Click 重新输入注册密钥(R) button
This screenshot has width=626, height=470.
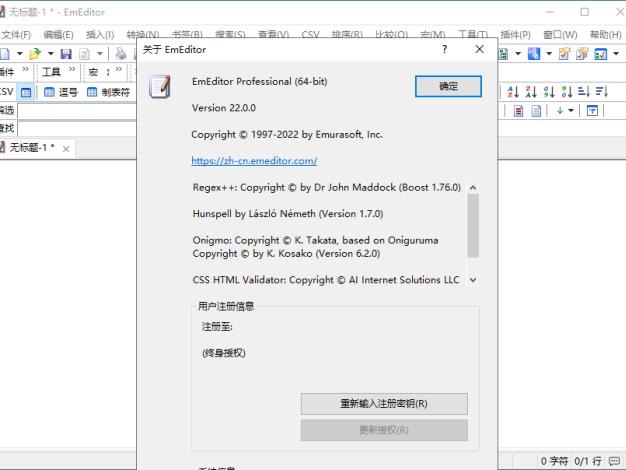tap(384, 404)
